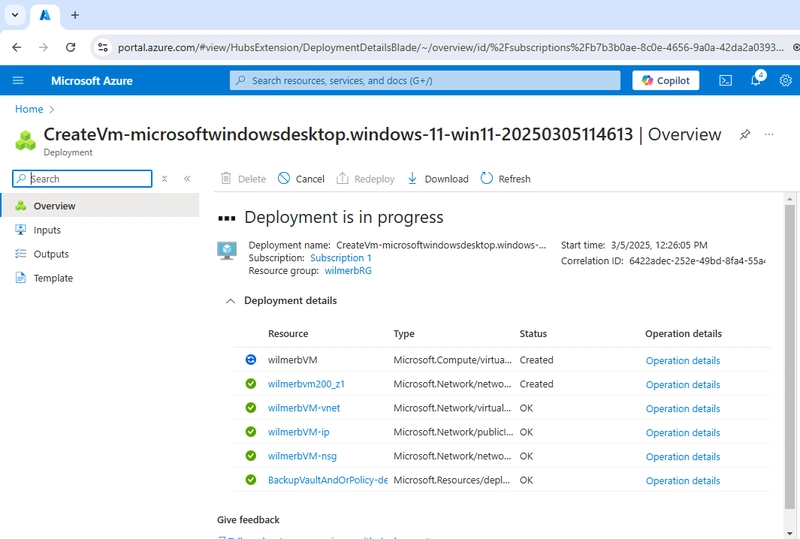Image resolution: width=800 pixels, height=539 pixels.
Task: View Operation details for wilmerbVM-vnet
Action: tap(683, 408)
